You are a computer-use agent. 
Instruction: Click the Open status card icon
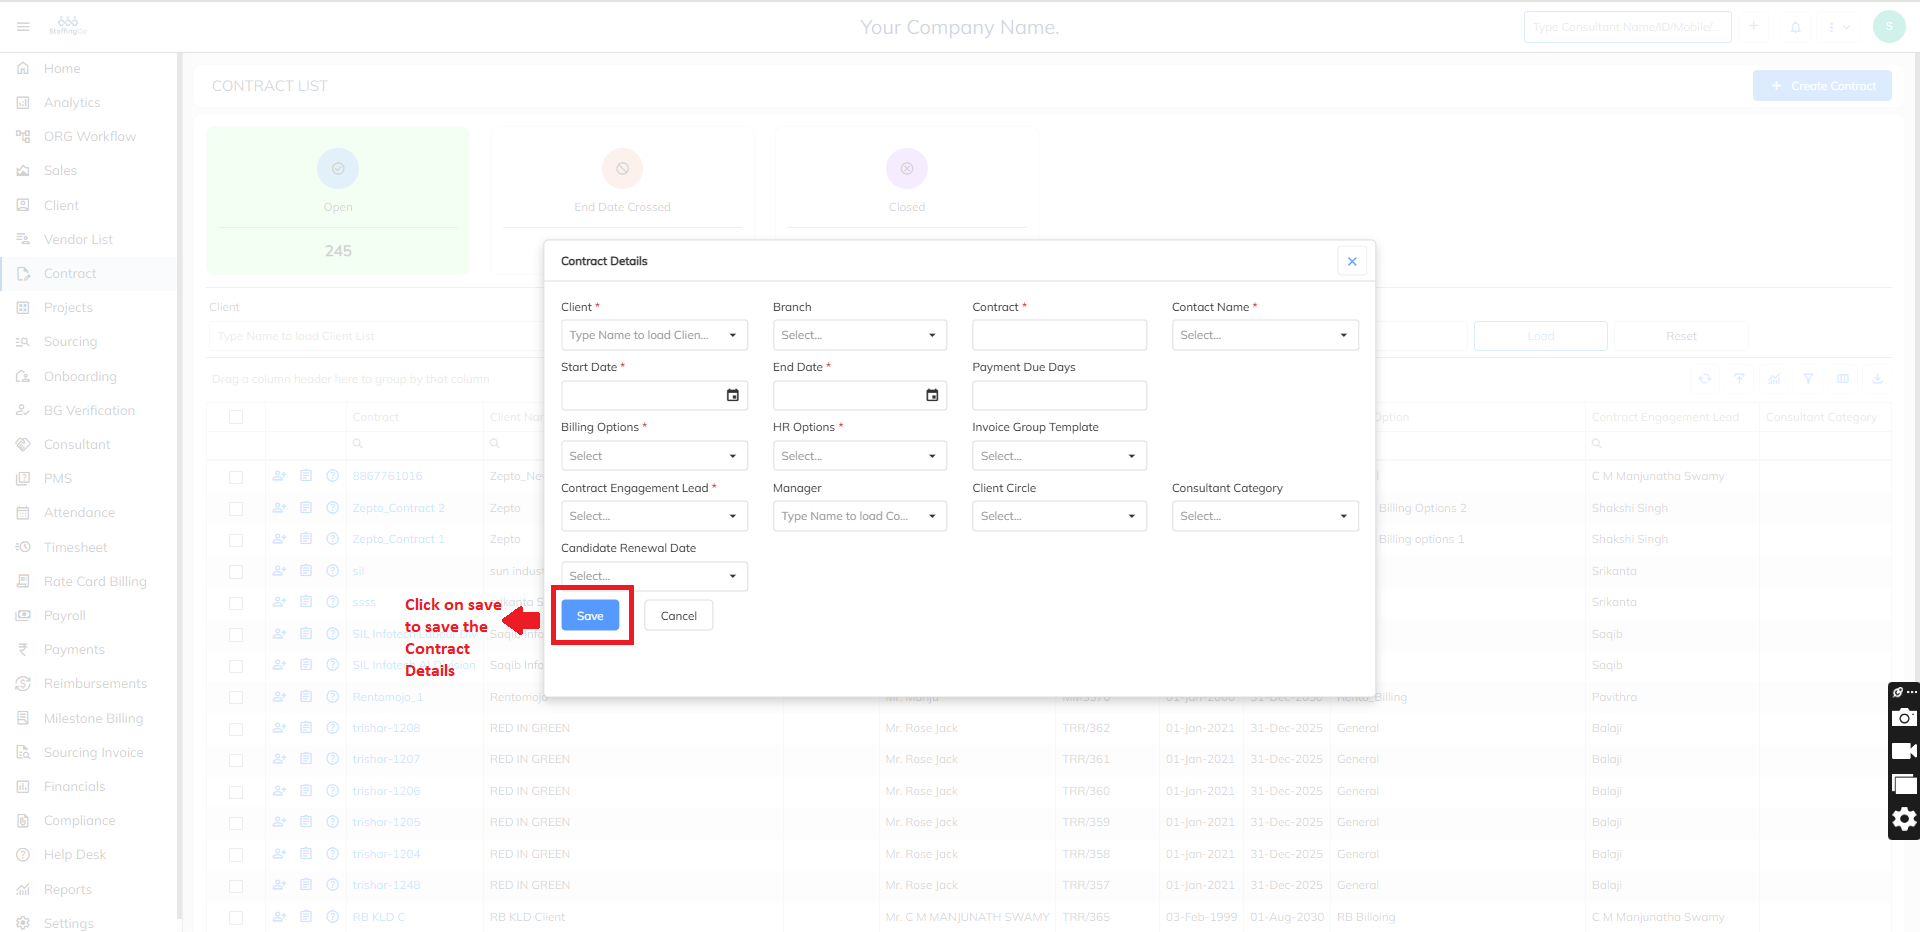click(338, 169)
